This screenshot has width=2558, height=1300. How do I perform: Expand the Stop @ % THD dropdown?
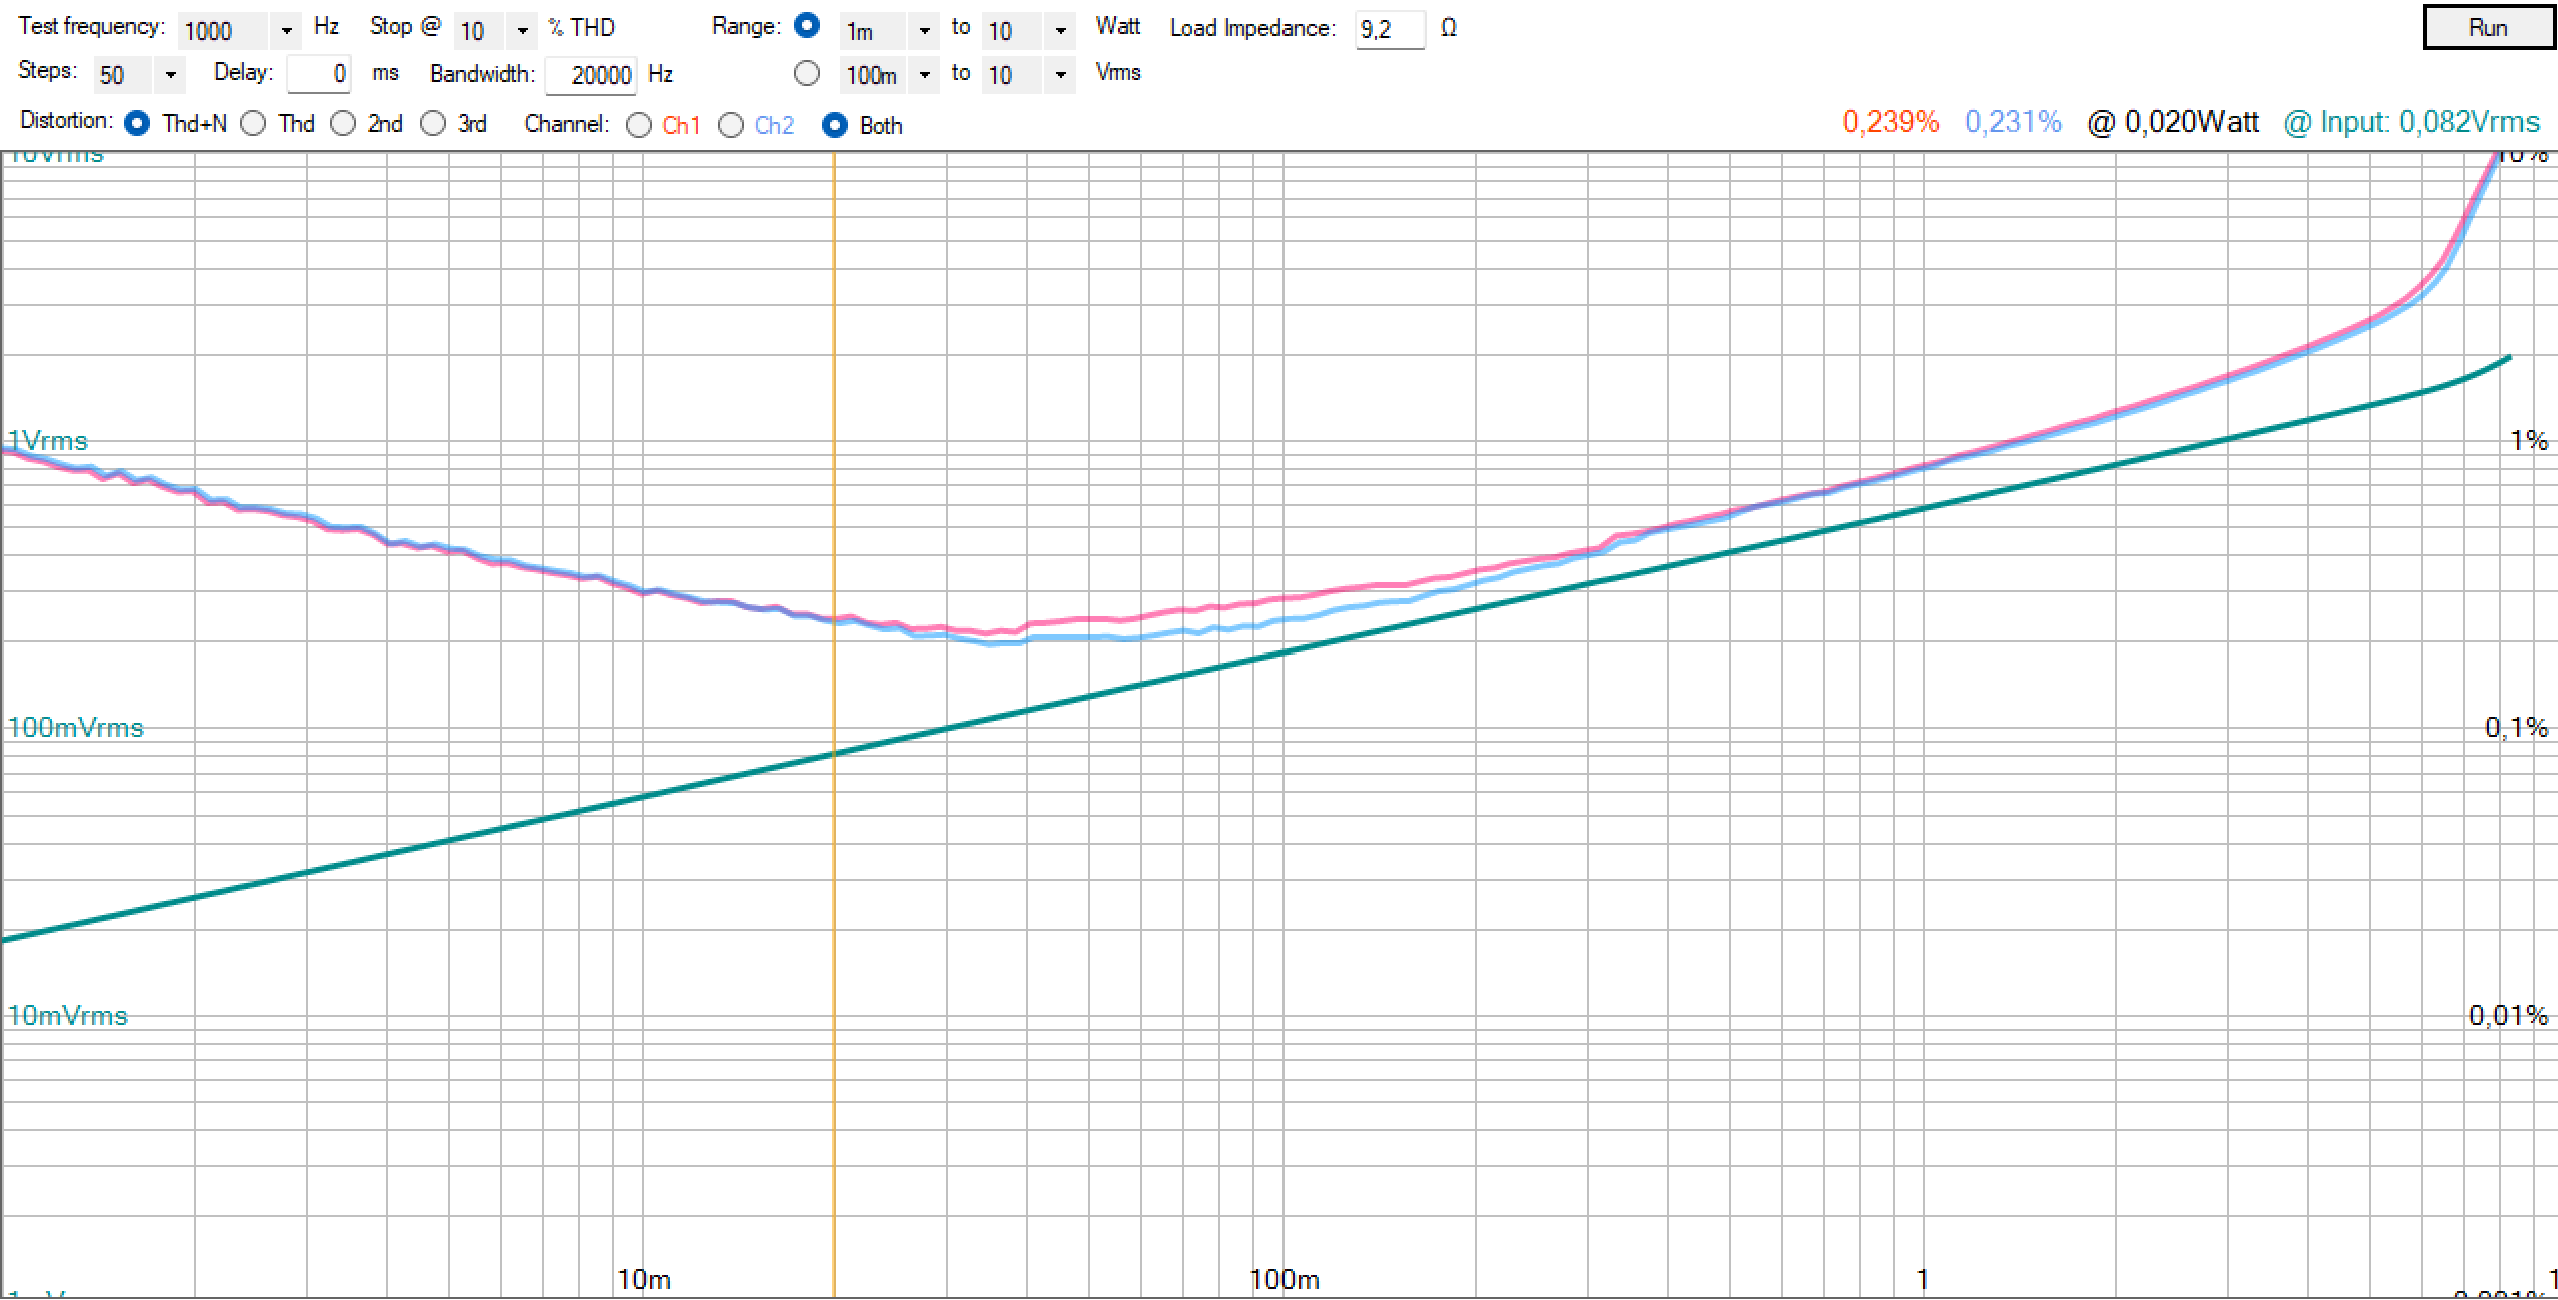522,31
